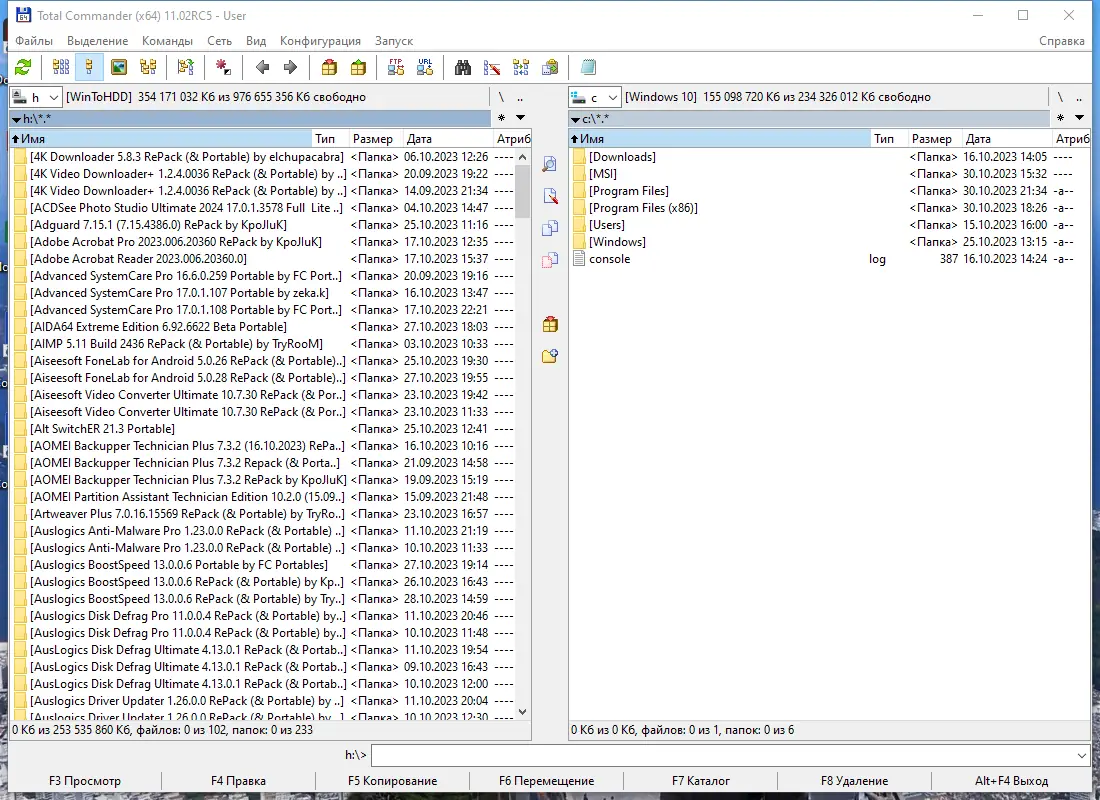Click the pack files toolbar icon

tap(329, 67)
